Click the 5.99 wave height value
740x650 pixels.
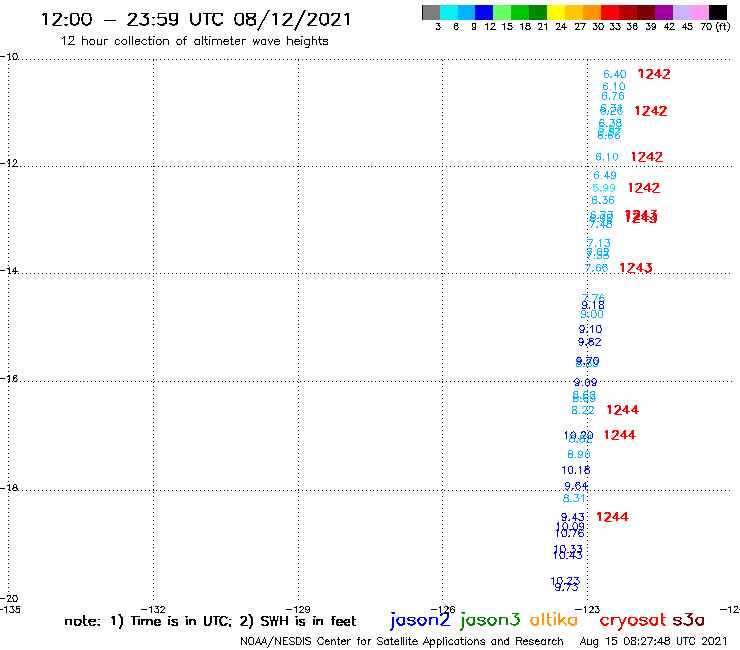pos(604,188)
